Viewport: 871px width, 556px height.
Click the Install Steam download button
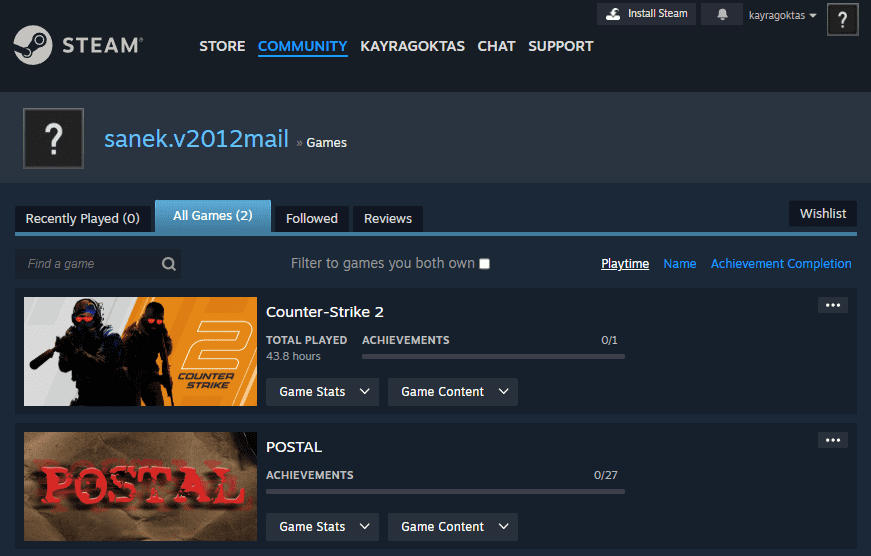point(646,14)
